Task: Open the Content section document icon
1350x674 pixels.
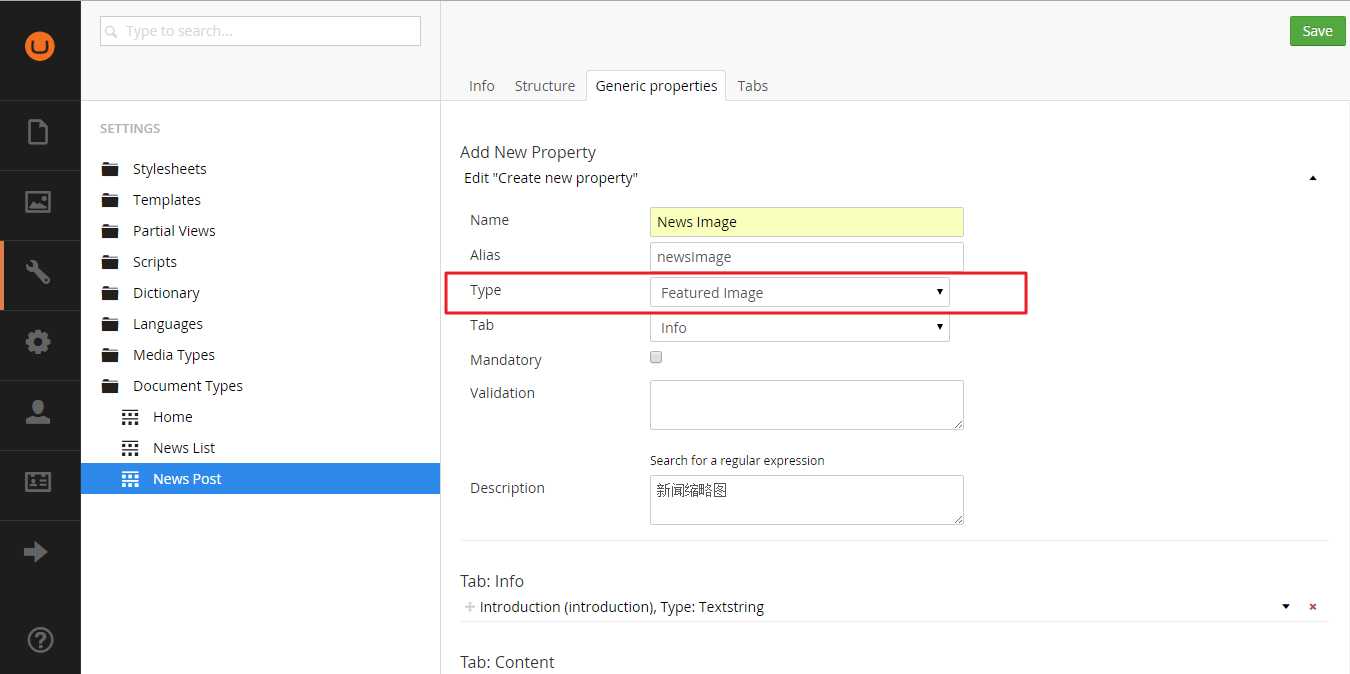Action: coord(38,132)
